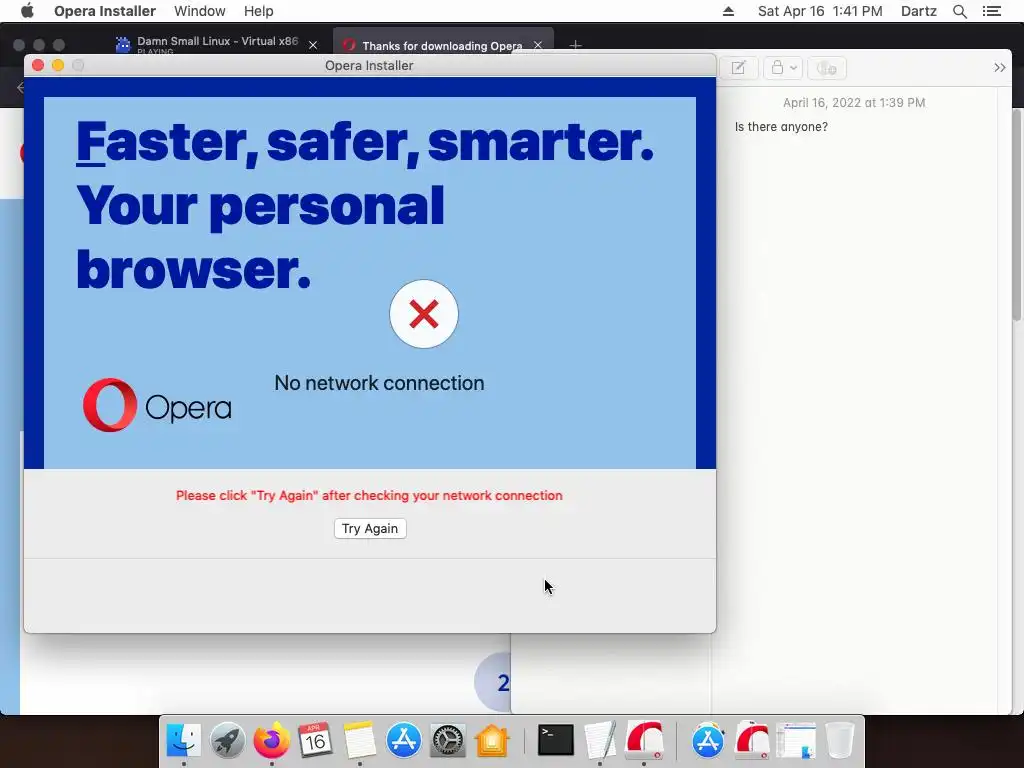Close the Damn Small Linux tab

pyautogui.click(x=313, y=45)
